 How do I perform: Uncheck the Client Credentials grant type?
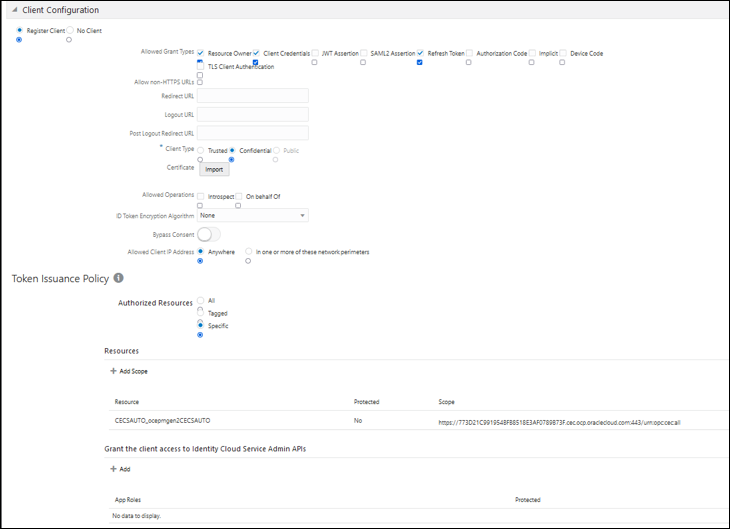[x=256, y=53]
